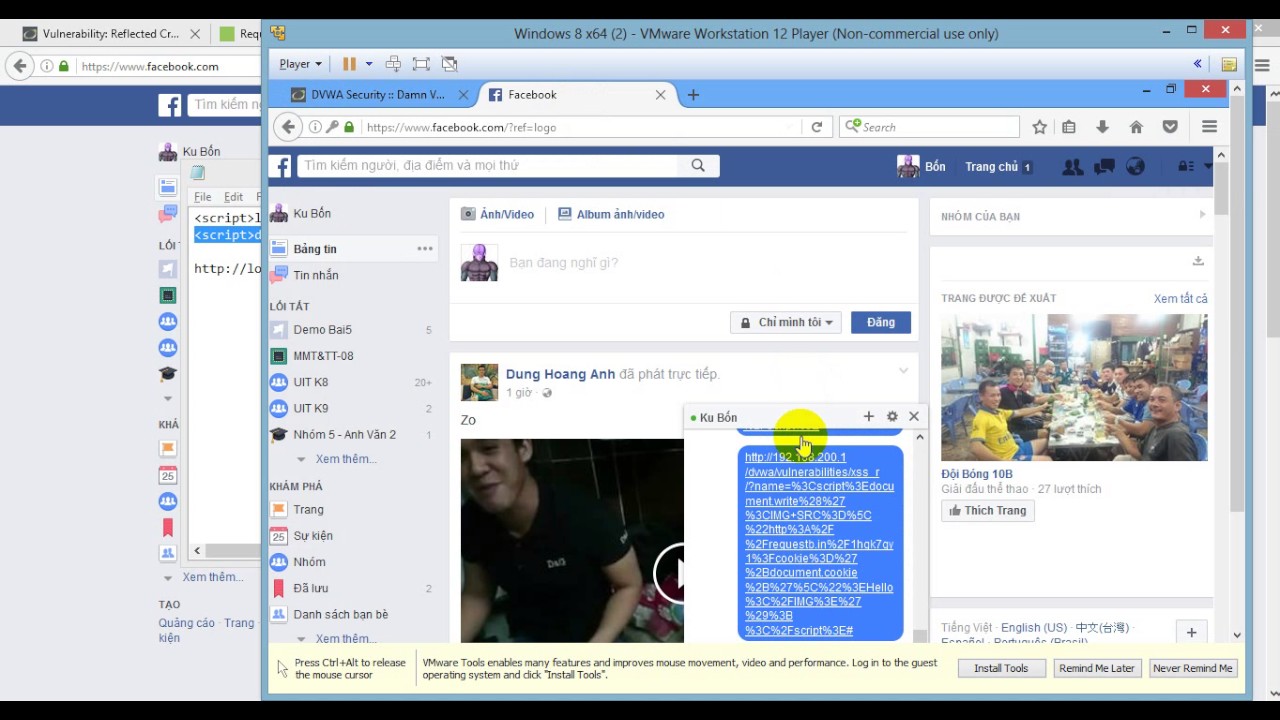
Task: Open Sự kiện events item
Action: (x=313, y=536)
